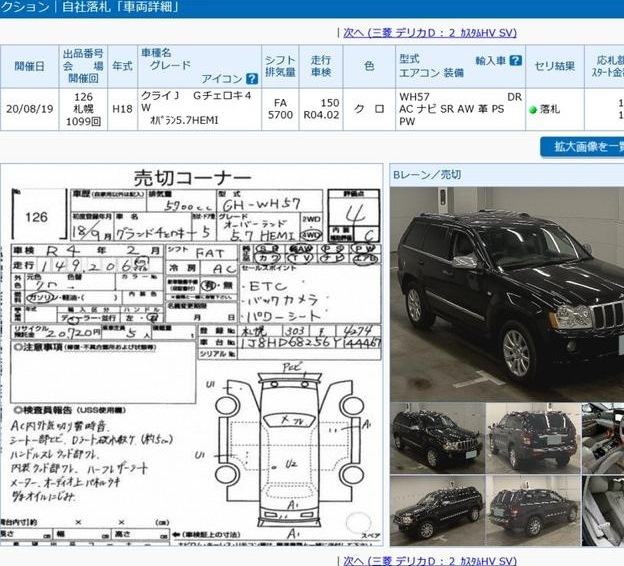
Task: Open the left-side view Jeep thumbnail
Action: (437, 511)
